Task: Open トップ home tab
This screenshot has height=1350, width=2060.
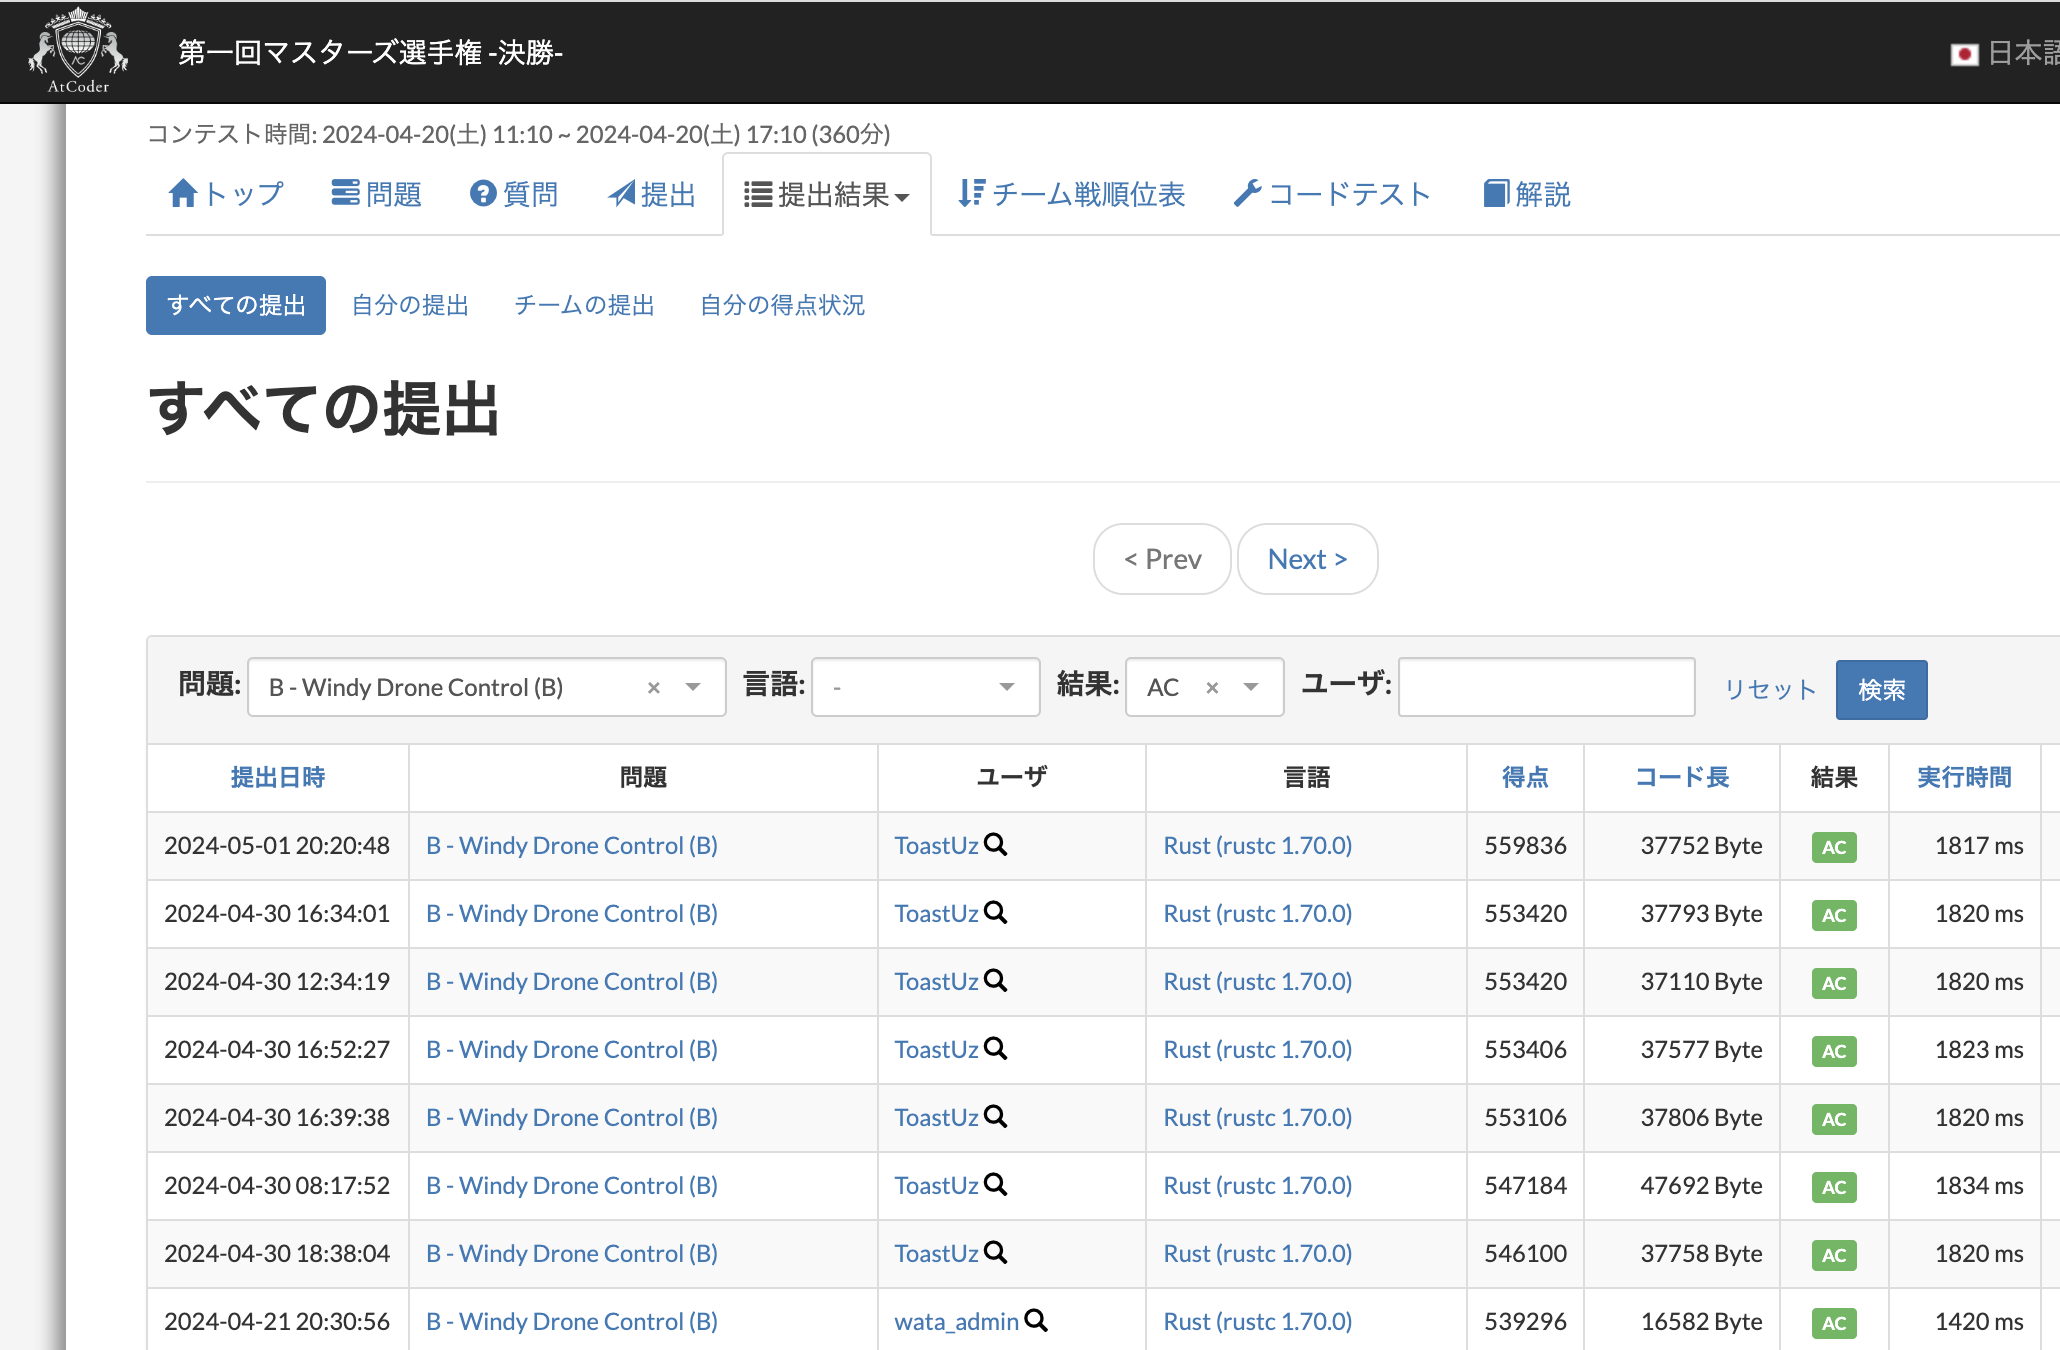Action: point(226,194)
